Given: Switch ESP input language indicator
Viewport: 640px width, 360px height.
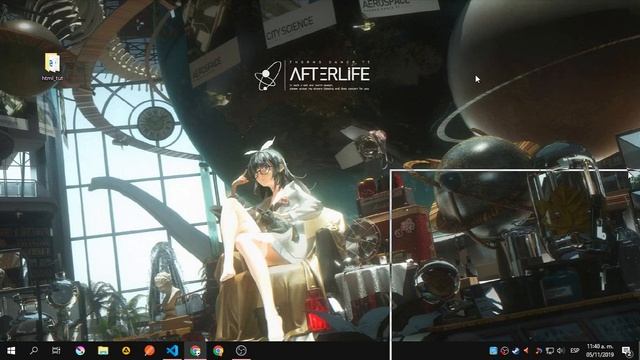Looking at the screenshot, I should (575, 351).
